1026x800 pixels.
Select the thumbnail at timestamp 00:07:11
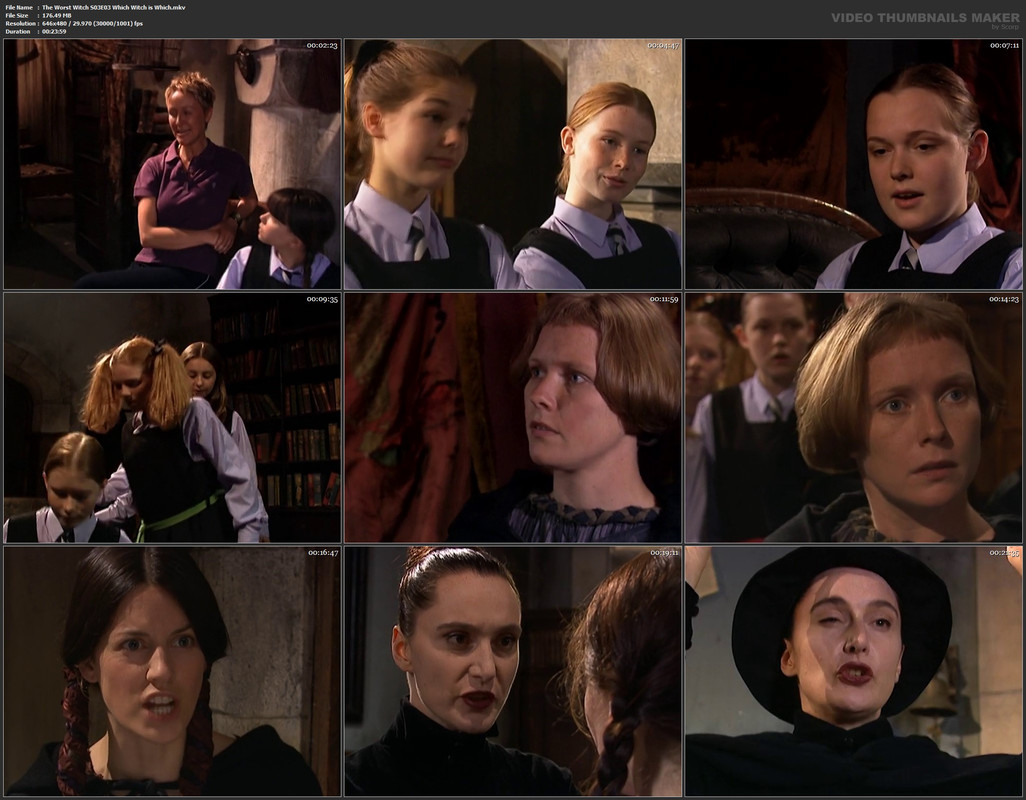pos(853,164)
